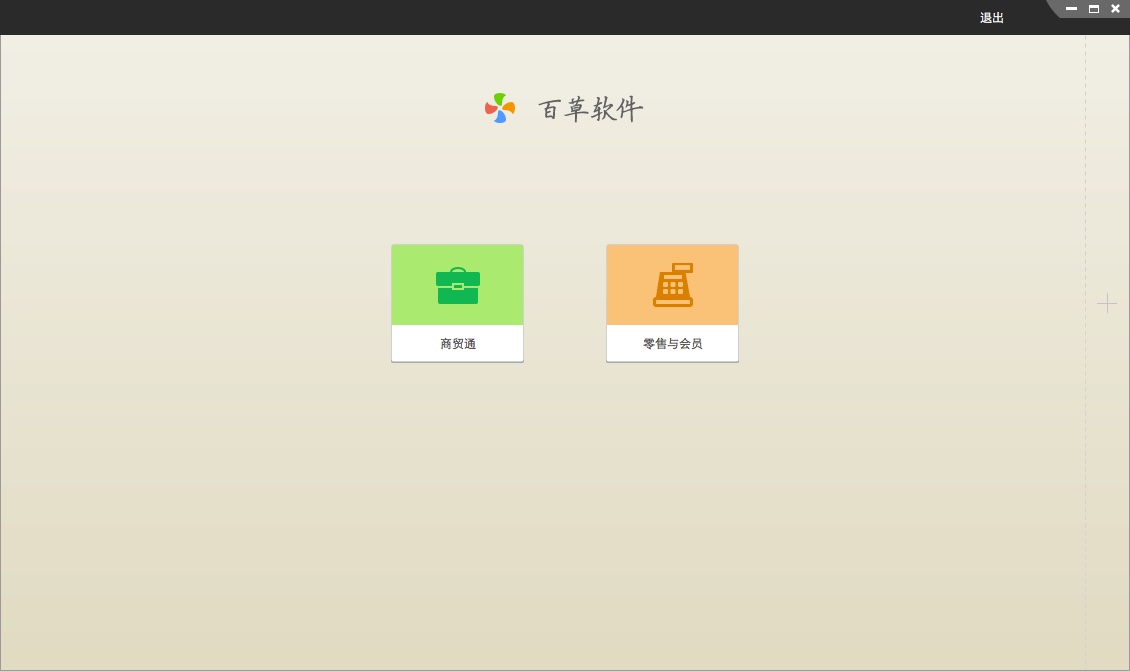
Task: Click the dashed vertical divider line
Action: [1085, 450]
